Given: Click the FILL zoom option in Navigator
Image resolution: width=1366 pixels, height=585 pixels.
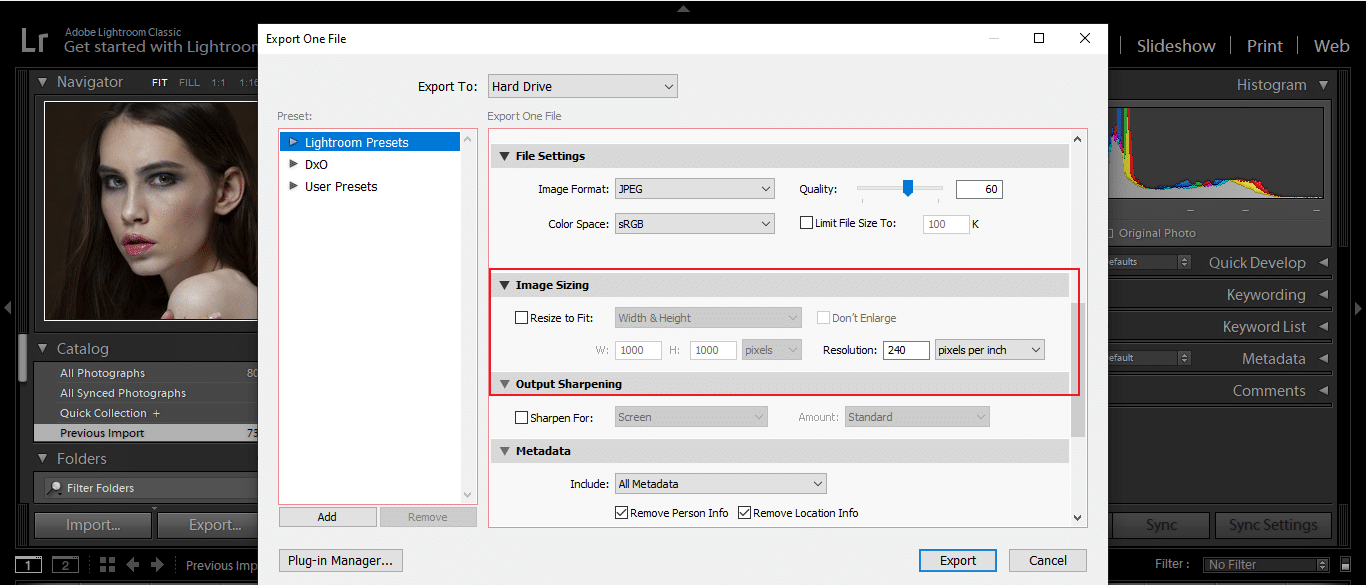Looking at the screenshot, I should [x=189, y=82].
